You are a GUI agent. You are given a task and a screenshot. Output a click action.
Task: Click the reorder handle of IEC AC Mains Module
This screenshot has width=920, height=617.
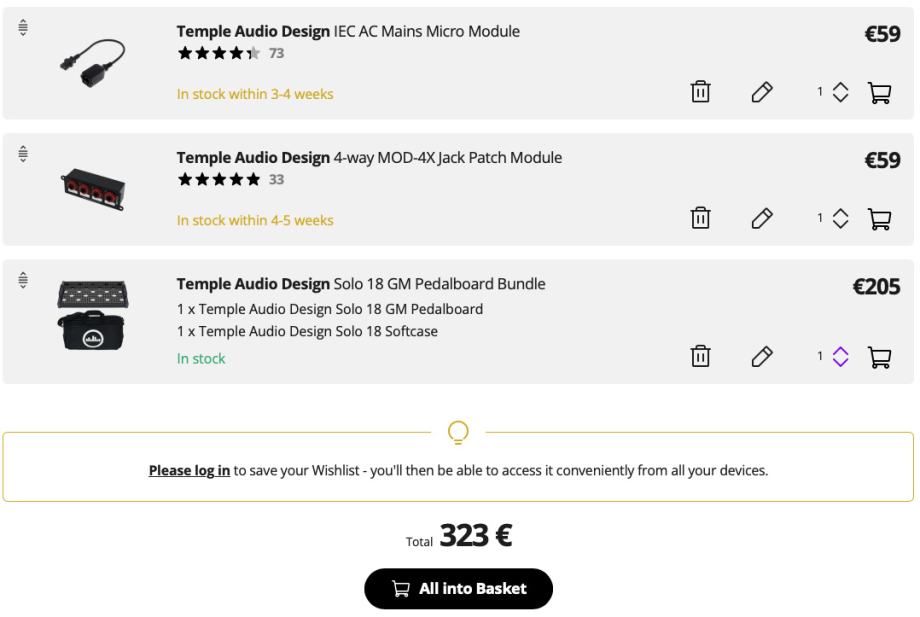click(23, 28)
